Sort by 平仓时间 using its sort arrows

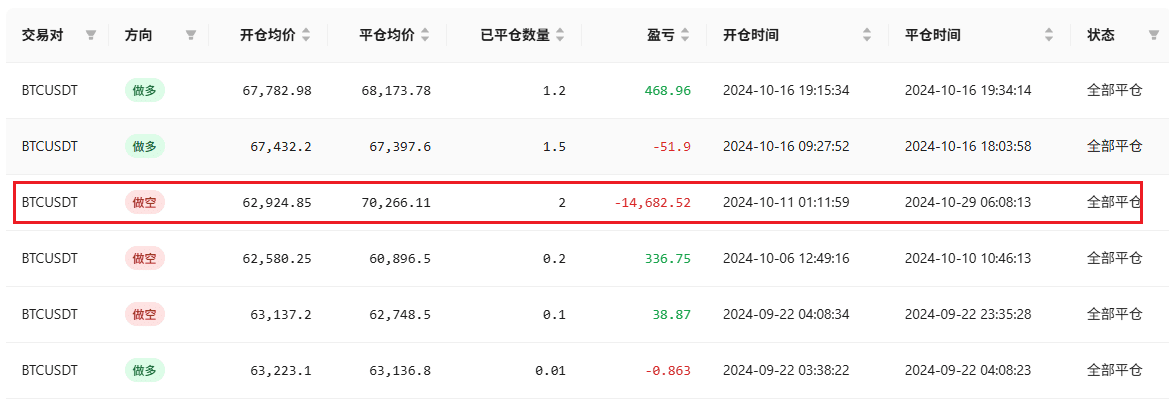1049,35
